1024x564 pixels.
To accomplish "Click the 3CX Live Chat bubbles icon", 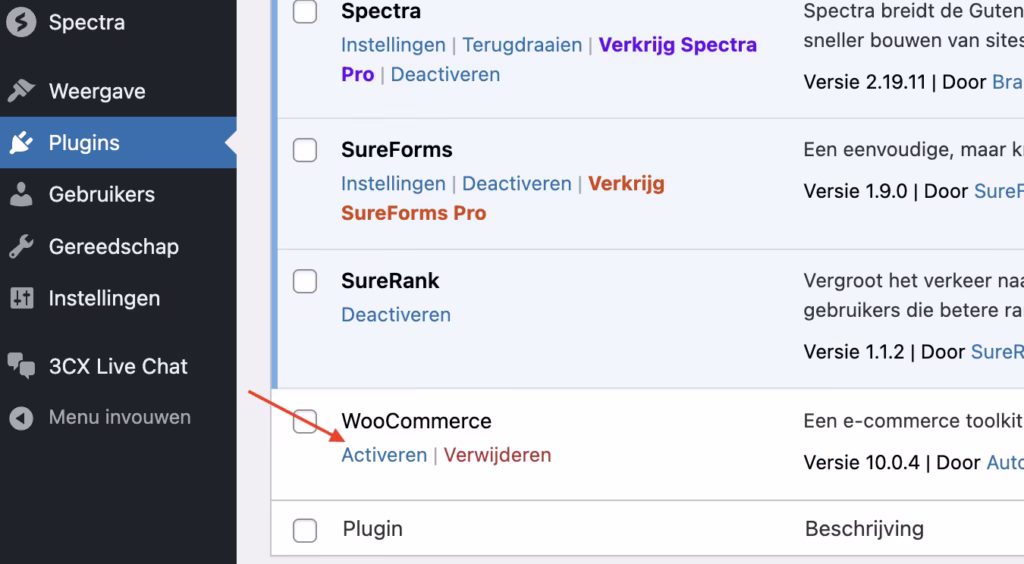I will click(21, 366).
